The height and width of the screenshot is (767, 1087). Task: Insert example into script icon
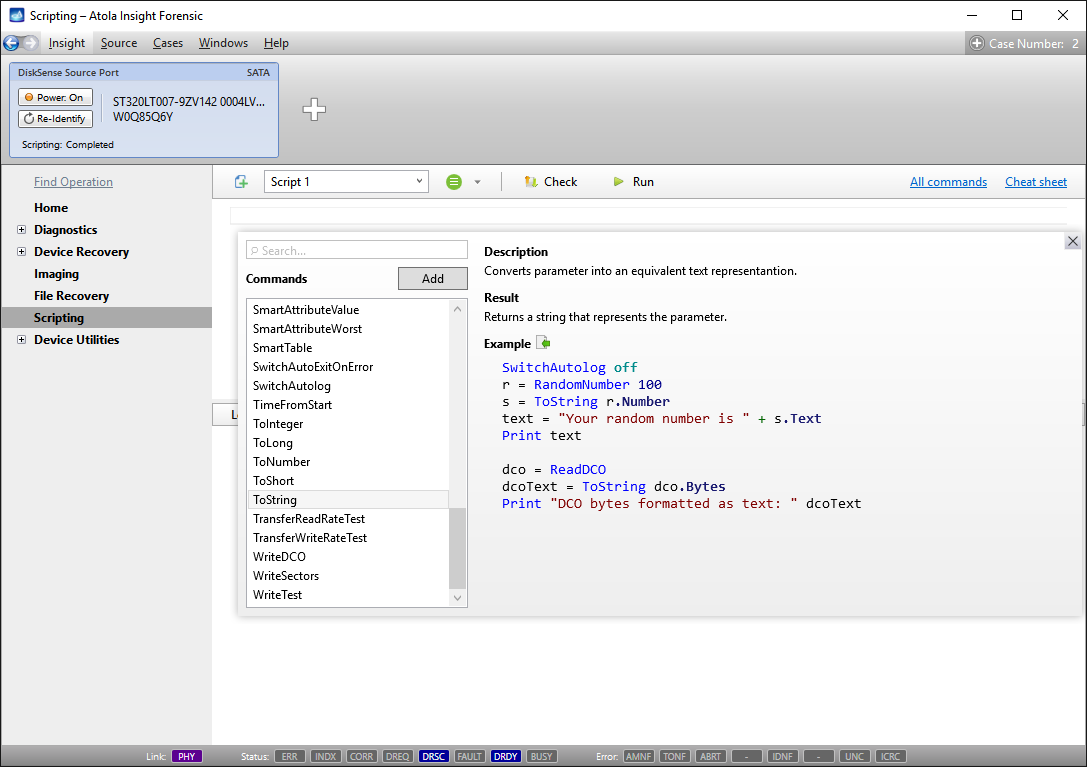tap(544, 343)
